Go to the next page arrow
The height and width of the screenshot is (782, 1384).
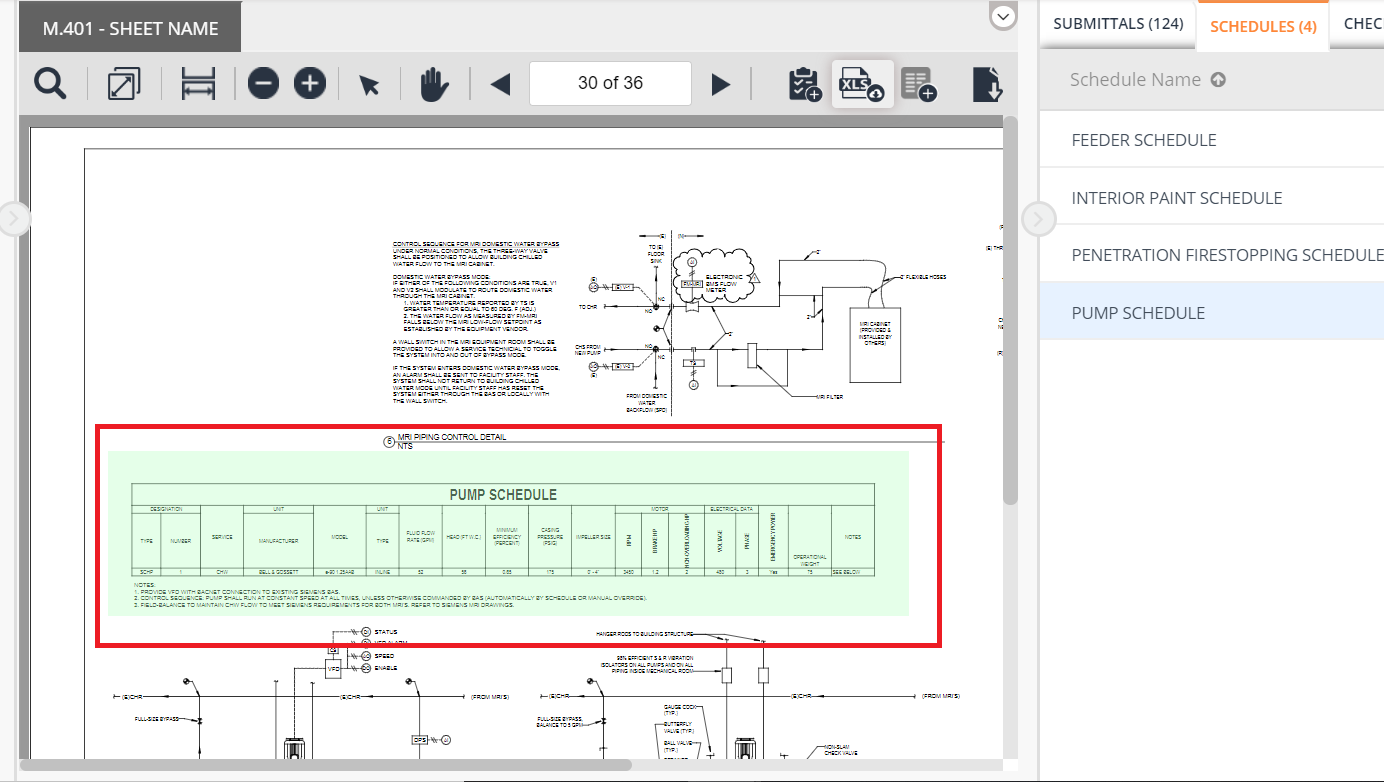[721, 85]
